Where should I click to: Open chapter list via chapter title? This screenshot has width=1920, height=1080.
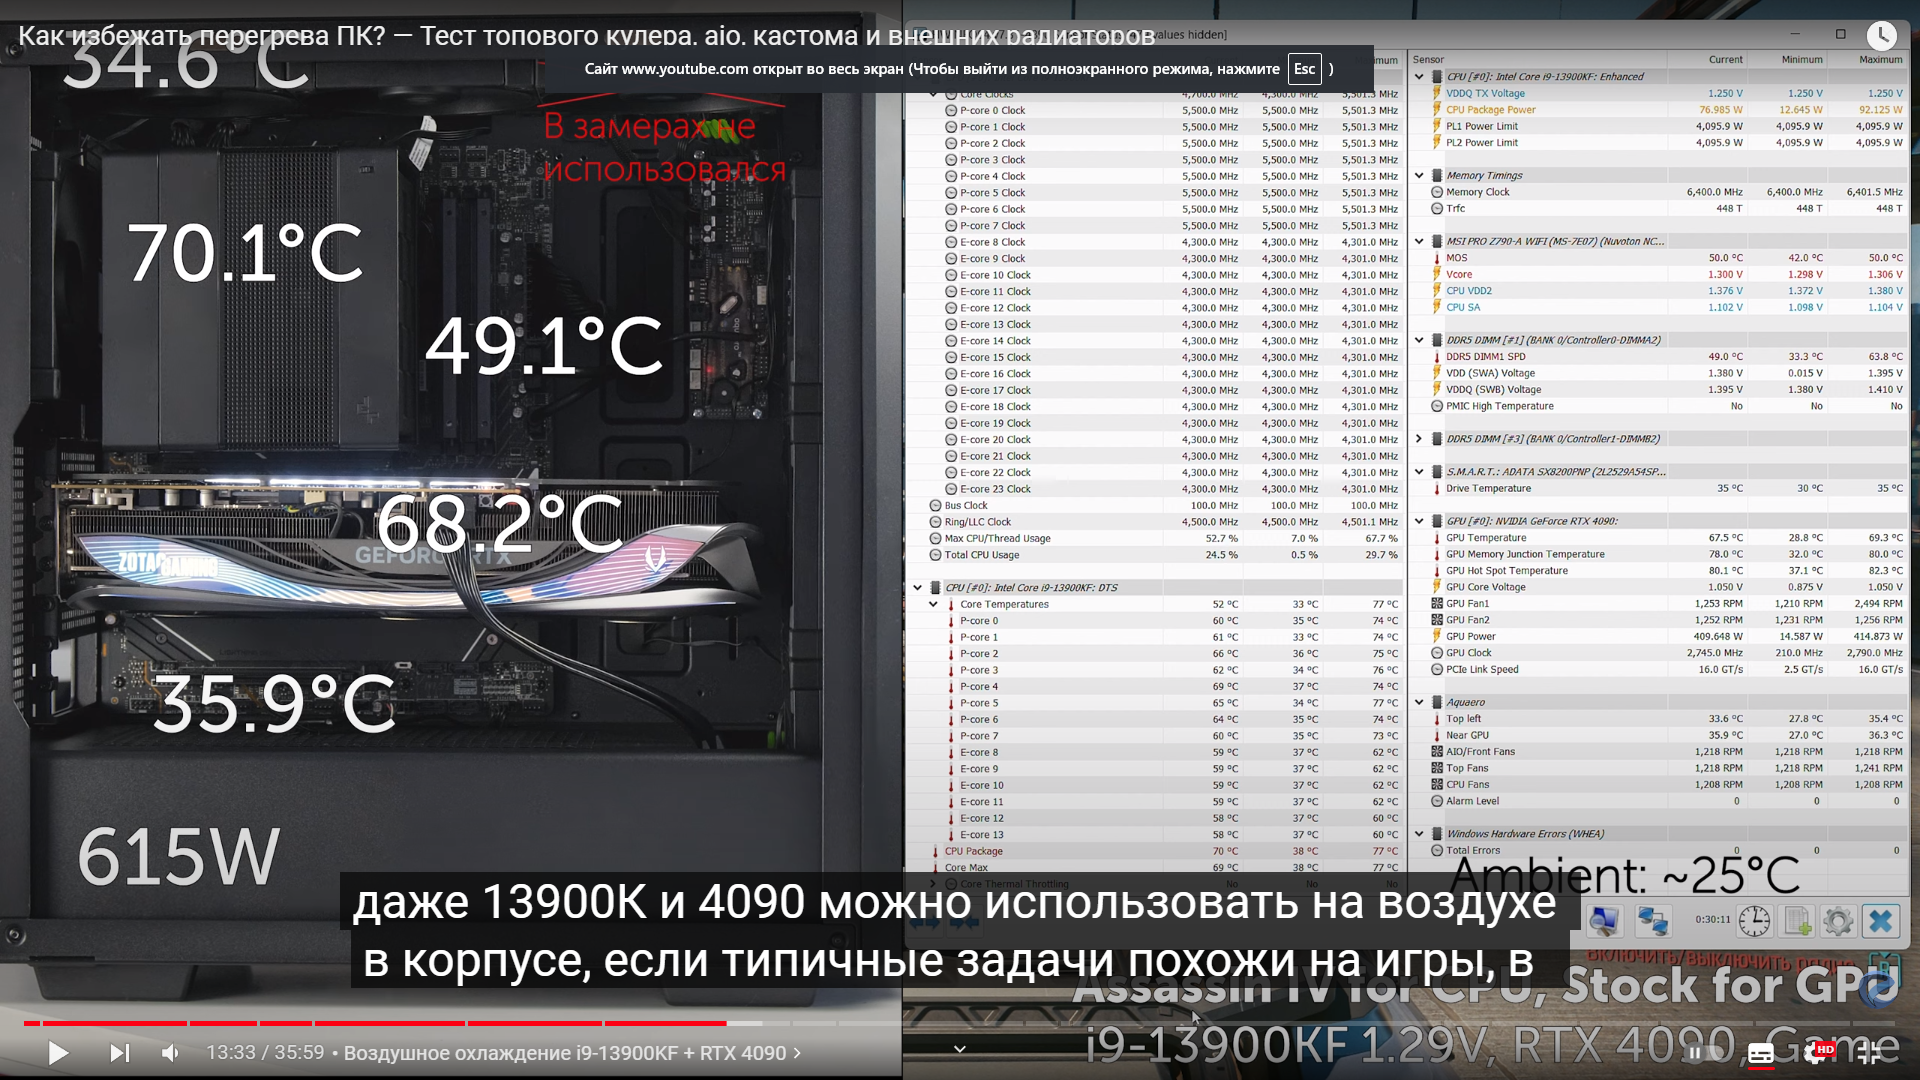coord(565,1053)
